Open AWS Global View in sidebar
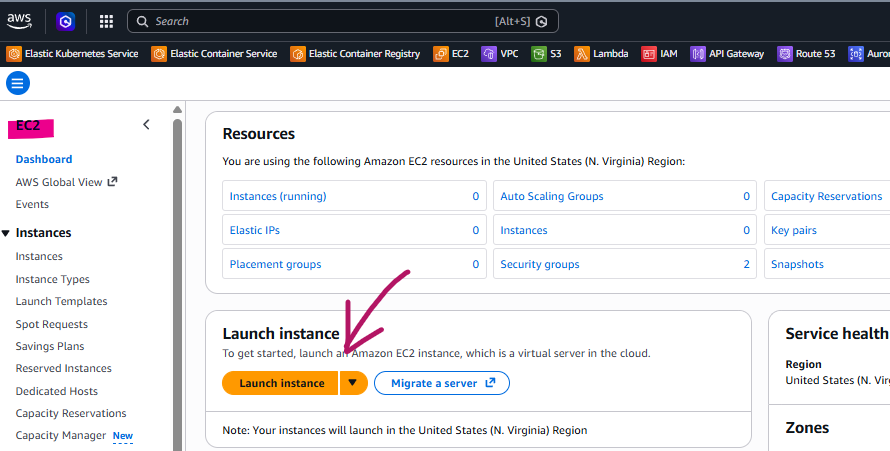This screenshot has width=890, height=451. click(59, 182)
